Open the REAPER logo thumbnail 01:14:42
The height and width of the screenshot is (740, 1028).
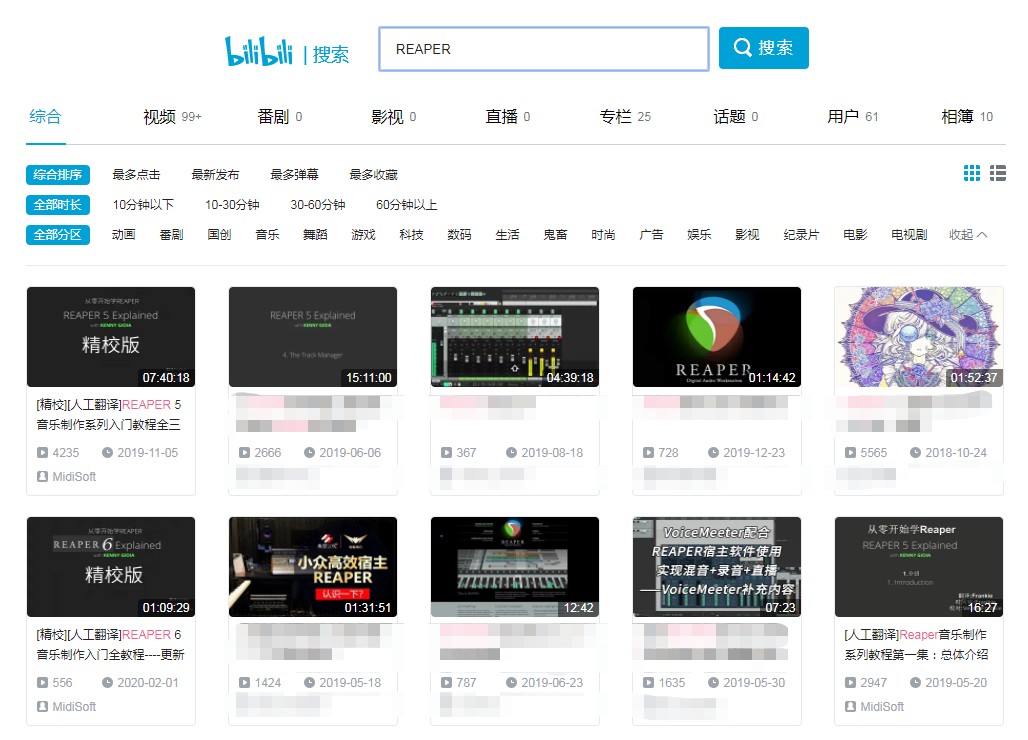pyautogui.click(x=717, y=337)
